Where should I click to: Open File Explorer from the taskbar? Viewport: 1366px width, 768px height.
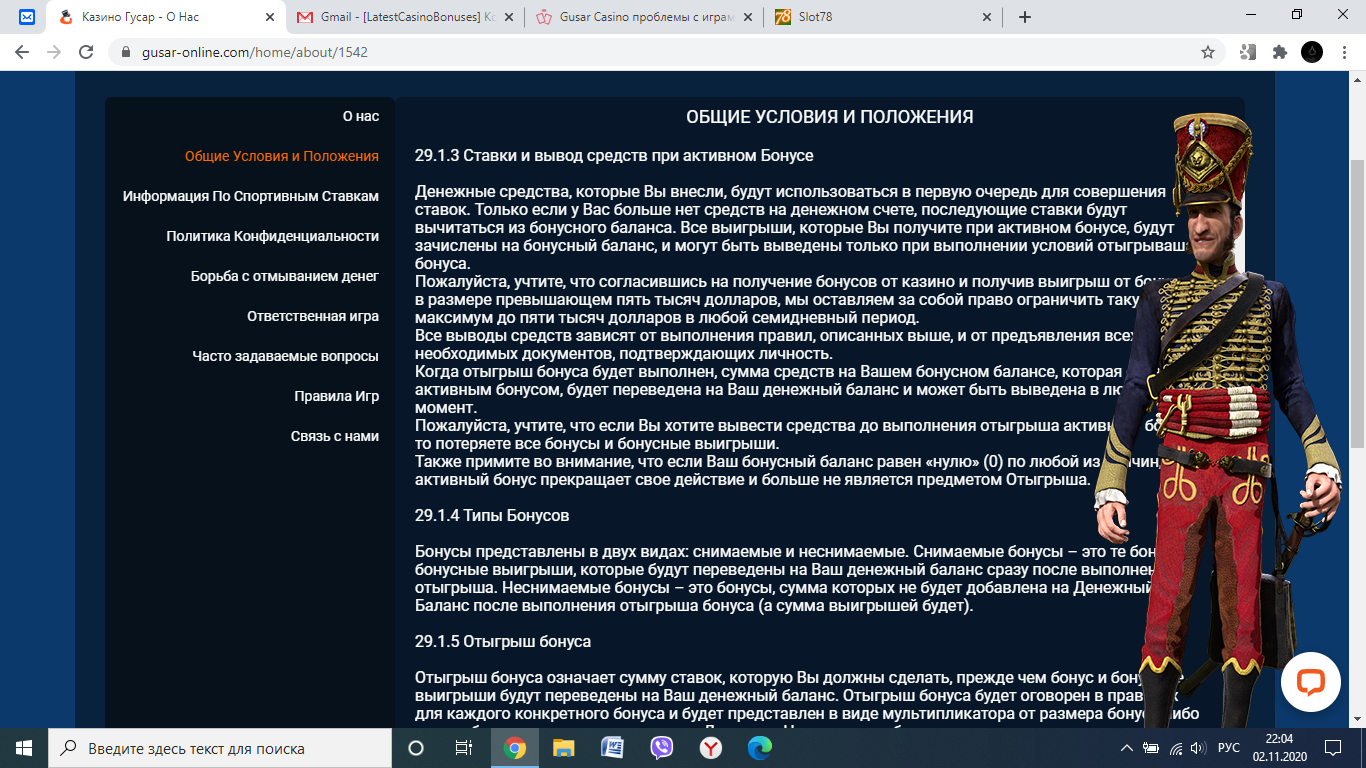[564, 748]
